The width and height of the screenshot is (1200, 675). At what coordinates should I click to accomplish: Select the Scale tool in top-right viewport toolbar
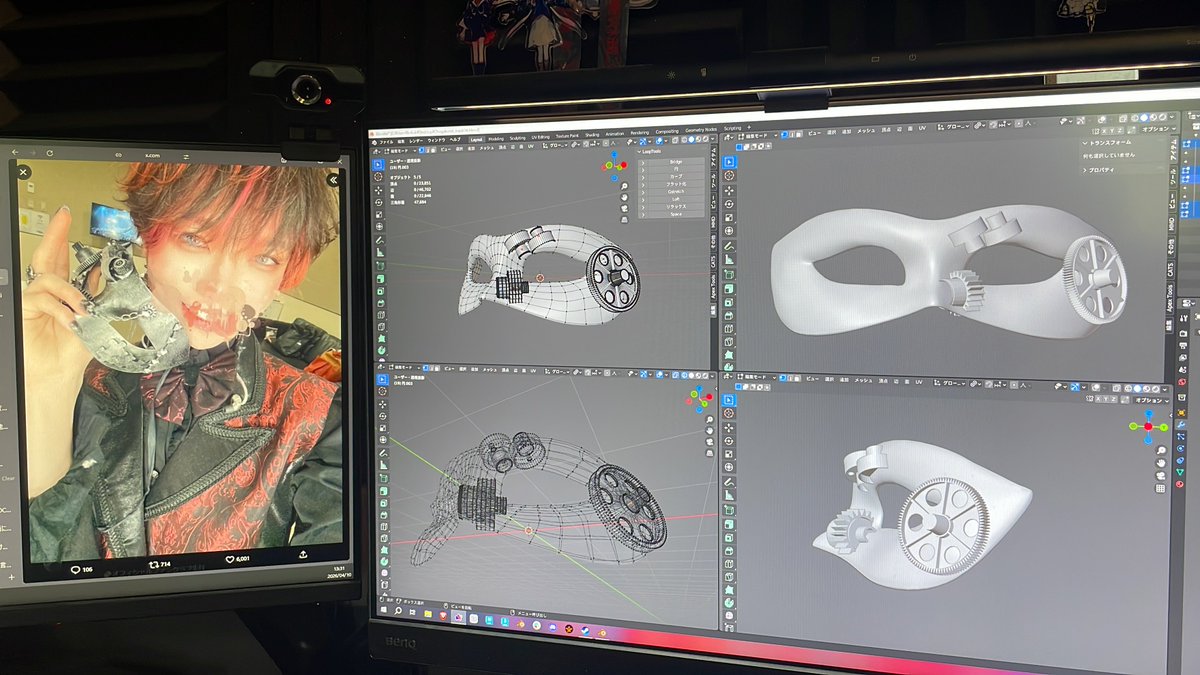pyautogui.click(x=729, y=217)
